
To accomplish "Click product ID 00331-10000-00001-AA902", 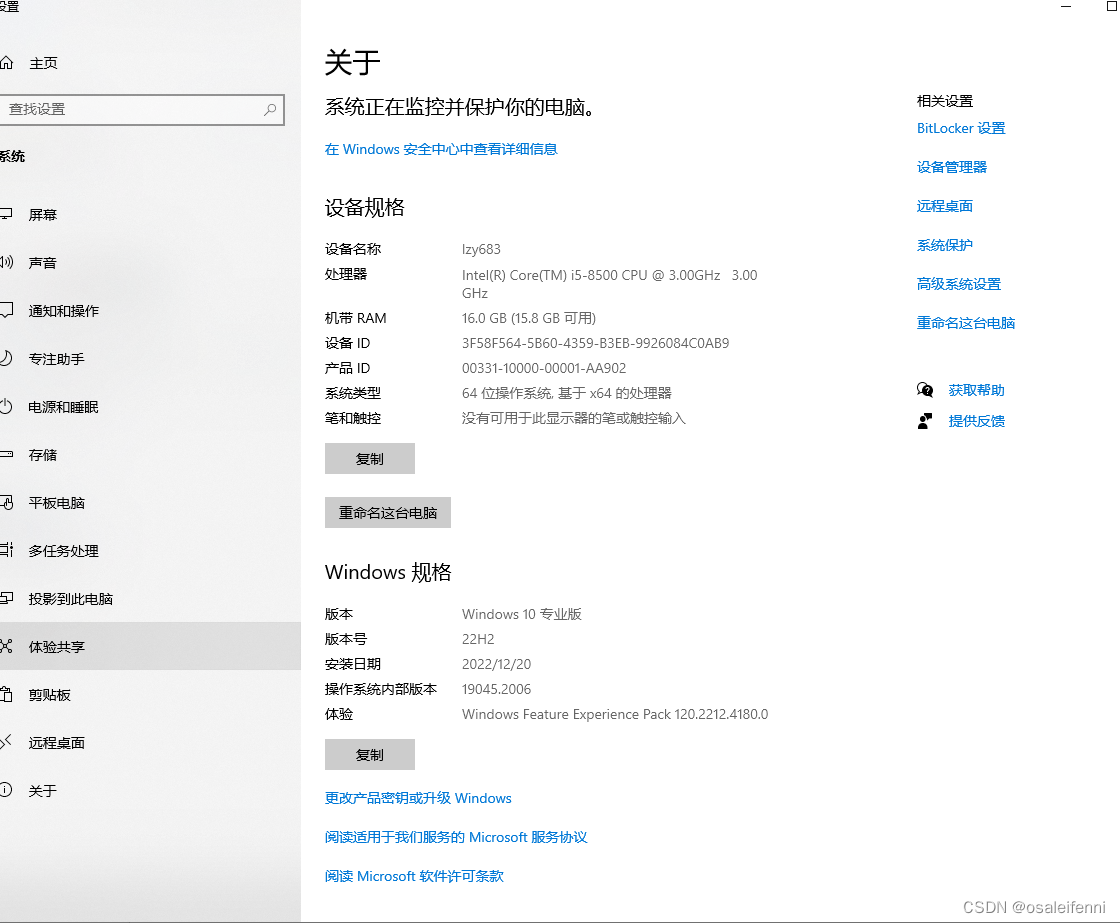I will [x=544, y=368].
